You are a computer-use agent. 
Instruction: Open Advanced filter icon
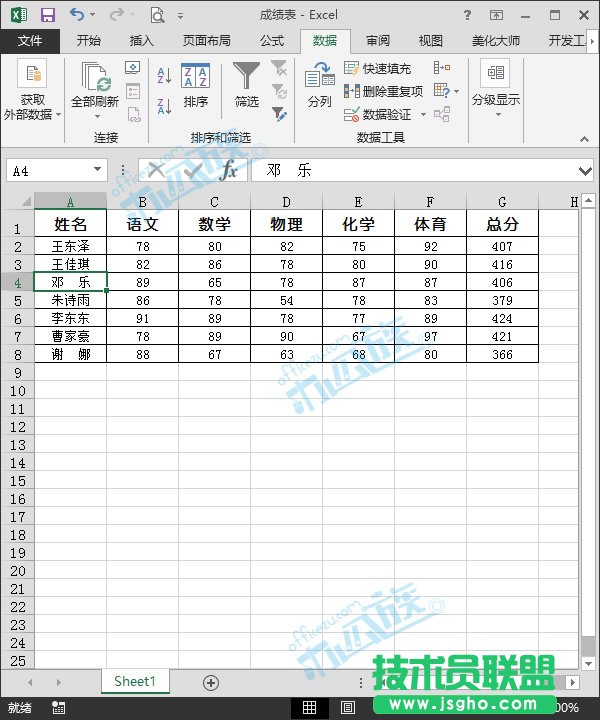point(279,114)
